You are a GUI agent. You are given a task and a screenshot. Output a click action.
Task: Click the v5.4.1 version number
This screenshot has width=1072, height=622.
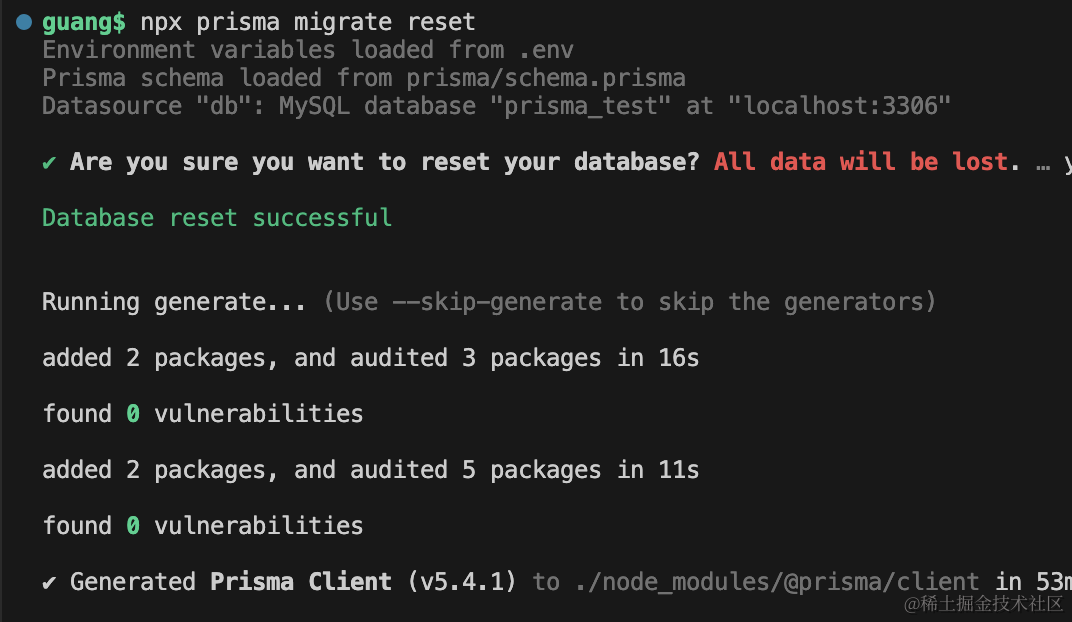(x=463, y=582)
